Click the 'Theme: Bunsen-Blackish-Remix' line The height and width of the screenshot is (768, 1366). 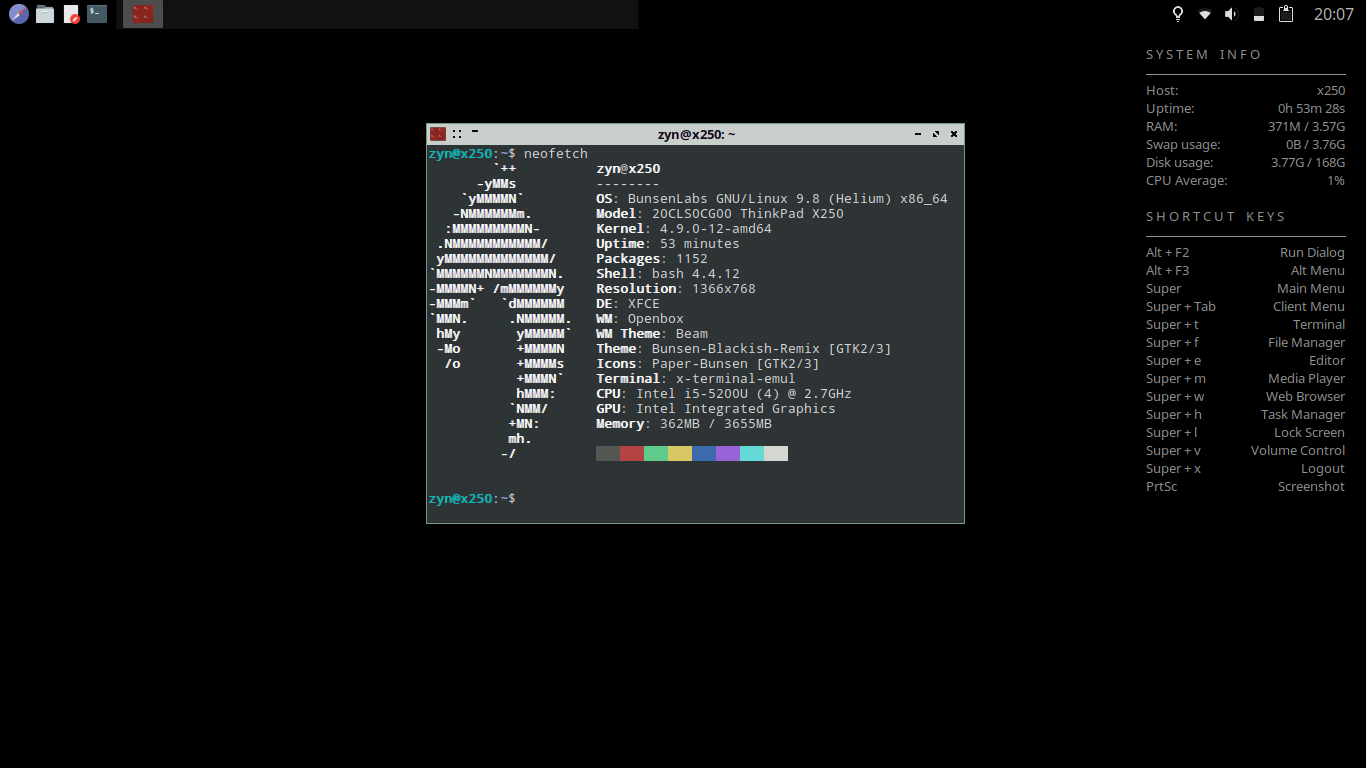[744, 349]
